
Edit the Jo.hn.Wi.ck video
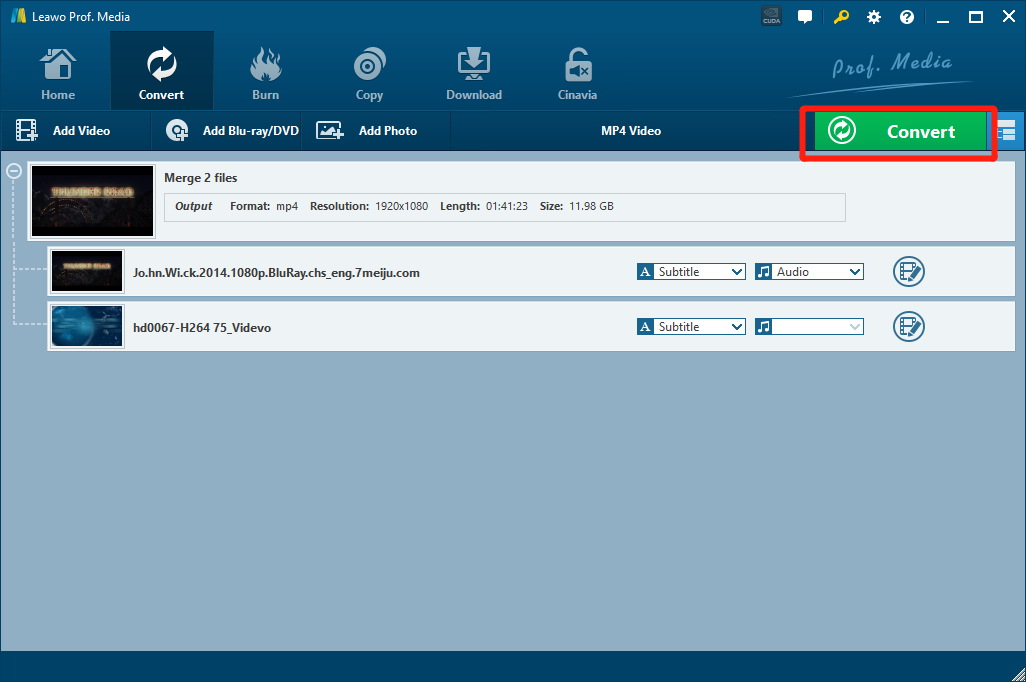(x=909, y=272)
